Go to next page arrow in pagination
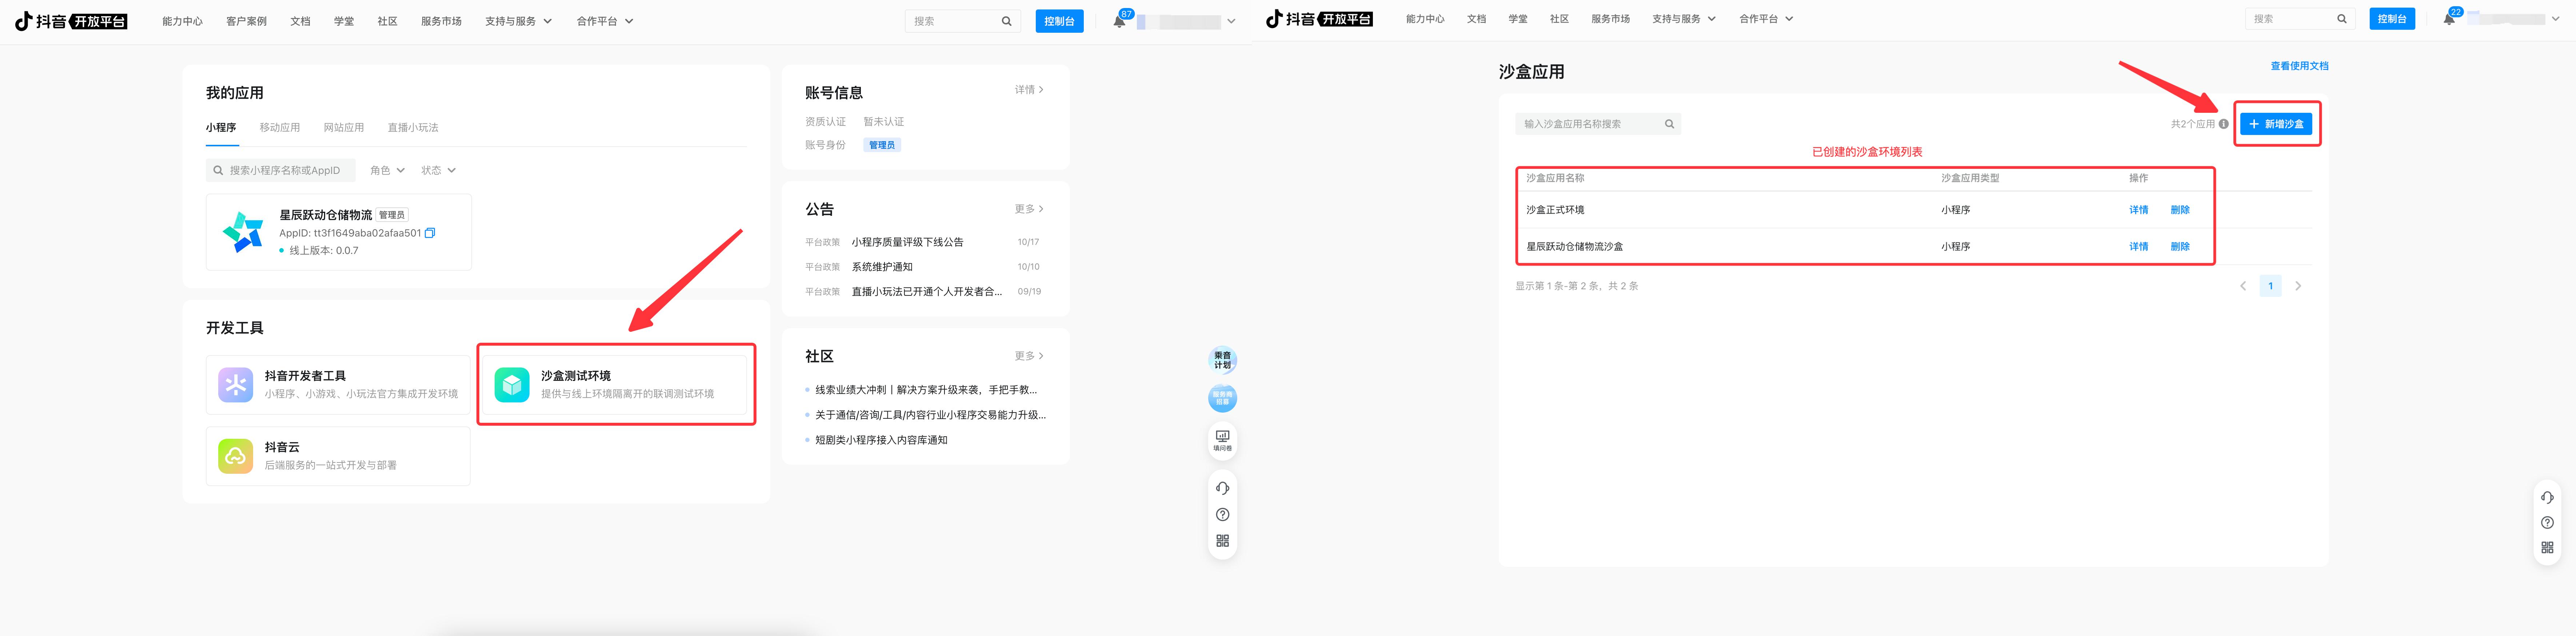This screenshot has height=636, width=2576. click(2298, 286)
